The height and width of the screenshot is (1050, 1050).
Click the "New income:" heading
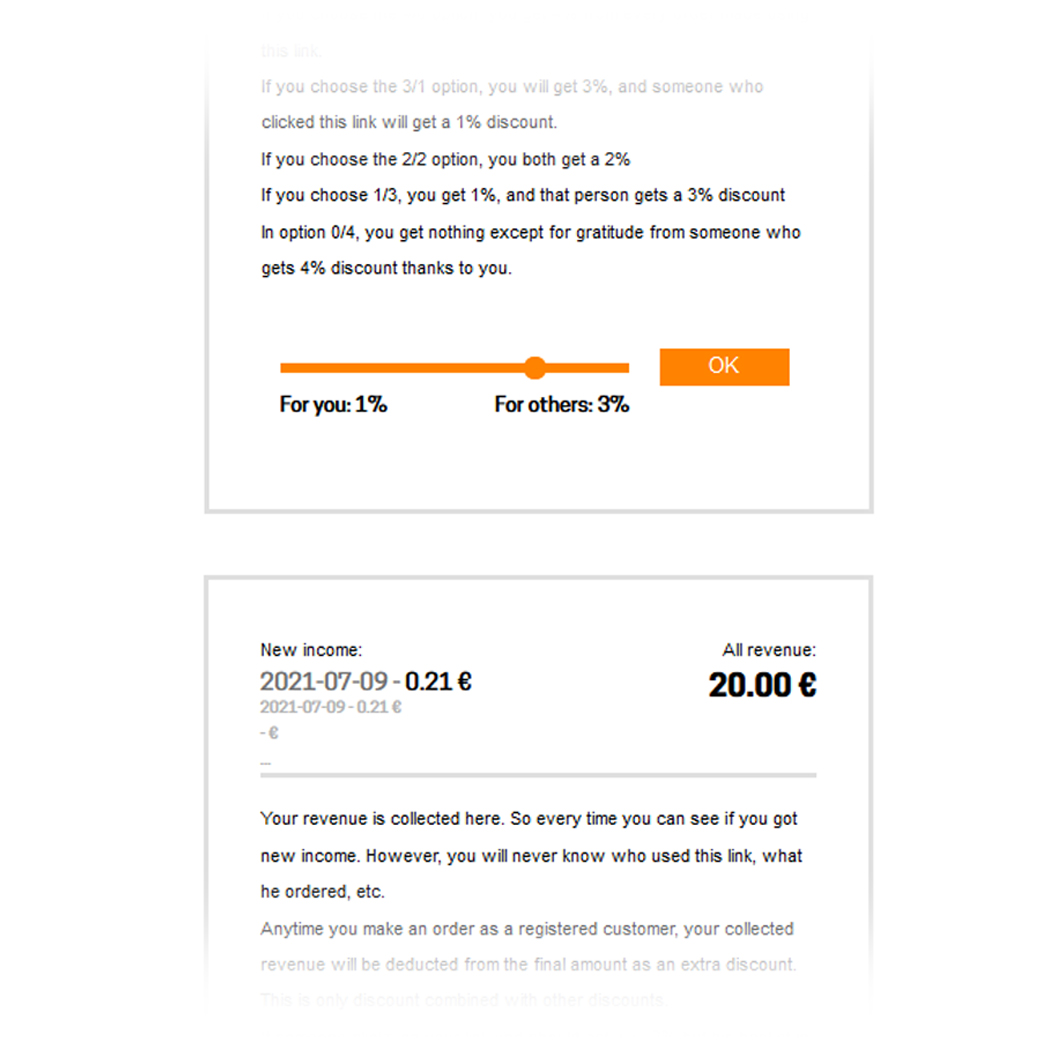coord(311,651)
